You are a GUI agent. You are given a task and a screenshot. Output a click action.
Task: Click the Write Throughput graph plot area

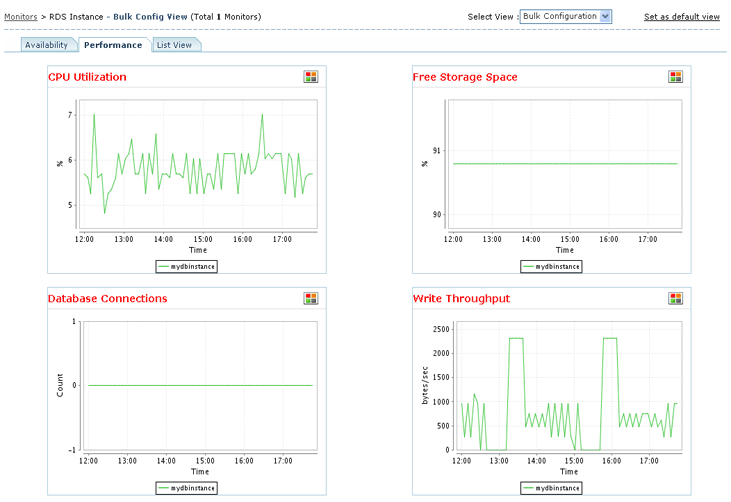tap(569, 386)
